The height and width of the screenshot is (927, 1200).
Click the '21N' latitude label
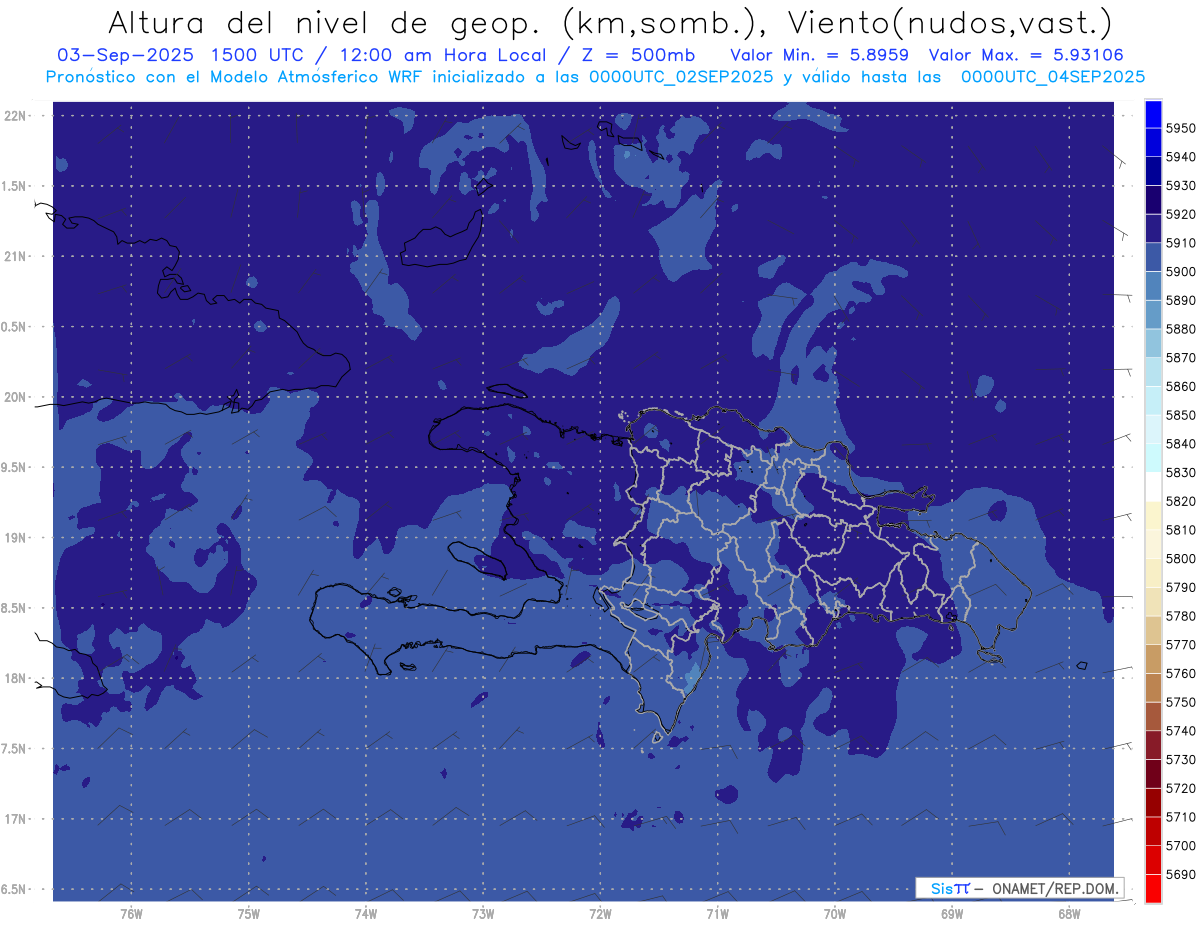[x=16, y=257]
